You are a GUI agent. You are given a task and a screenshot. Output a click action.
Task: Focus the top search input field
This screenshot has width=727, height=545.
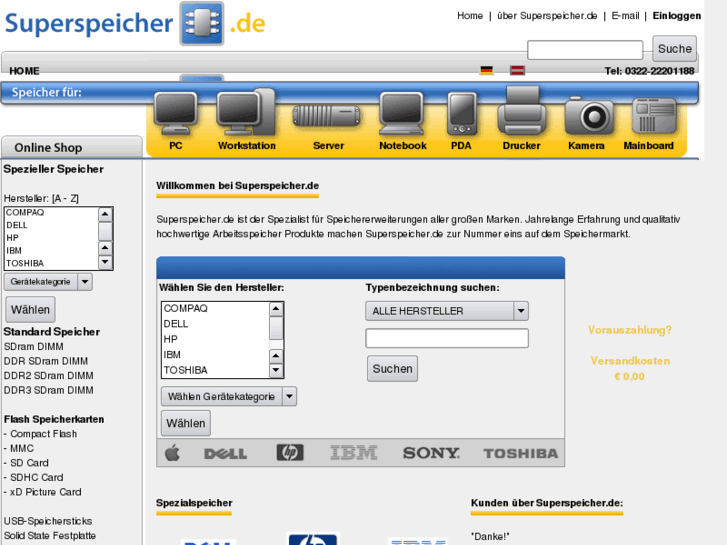pyautogui.click(x=585, y=50)
